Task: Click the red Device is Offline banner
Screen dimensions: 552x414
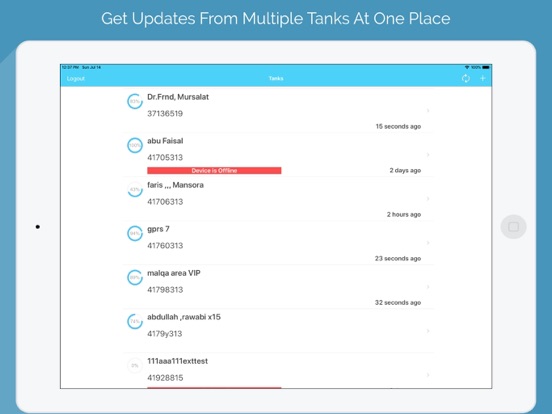Action: click(214, 170)
